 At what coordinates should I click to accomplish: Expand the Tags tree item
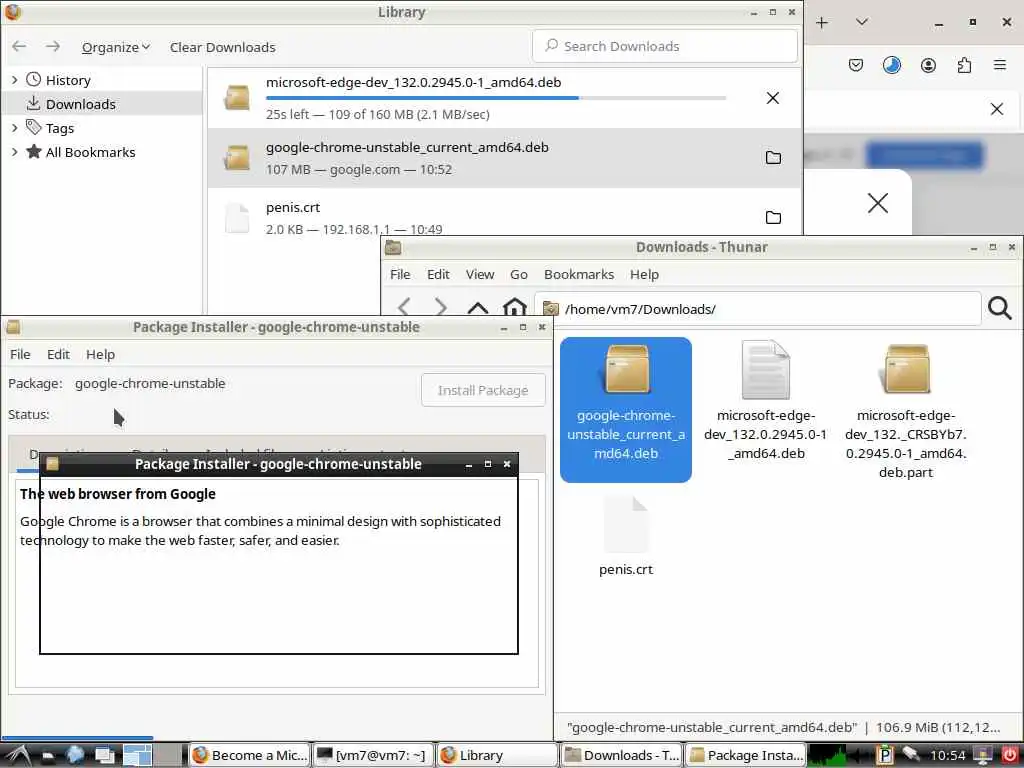[14, 128]
